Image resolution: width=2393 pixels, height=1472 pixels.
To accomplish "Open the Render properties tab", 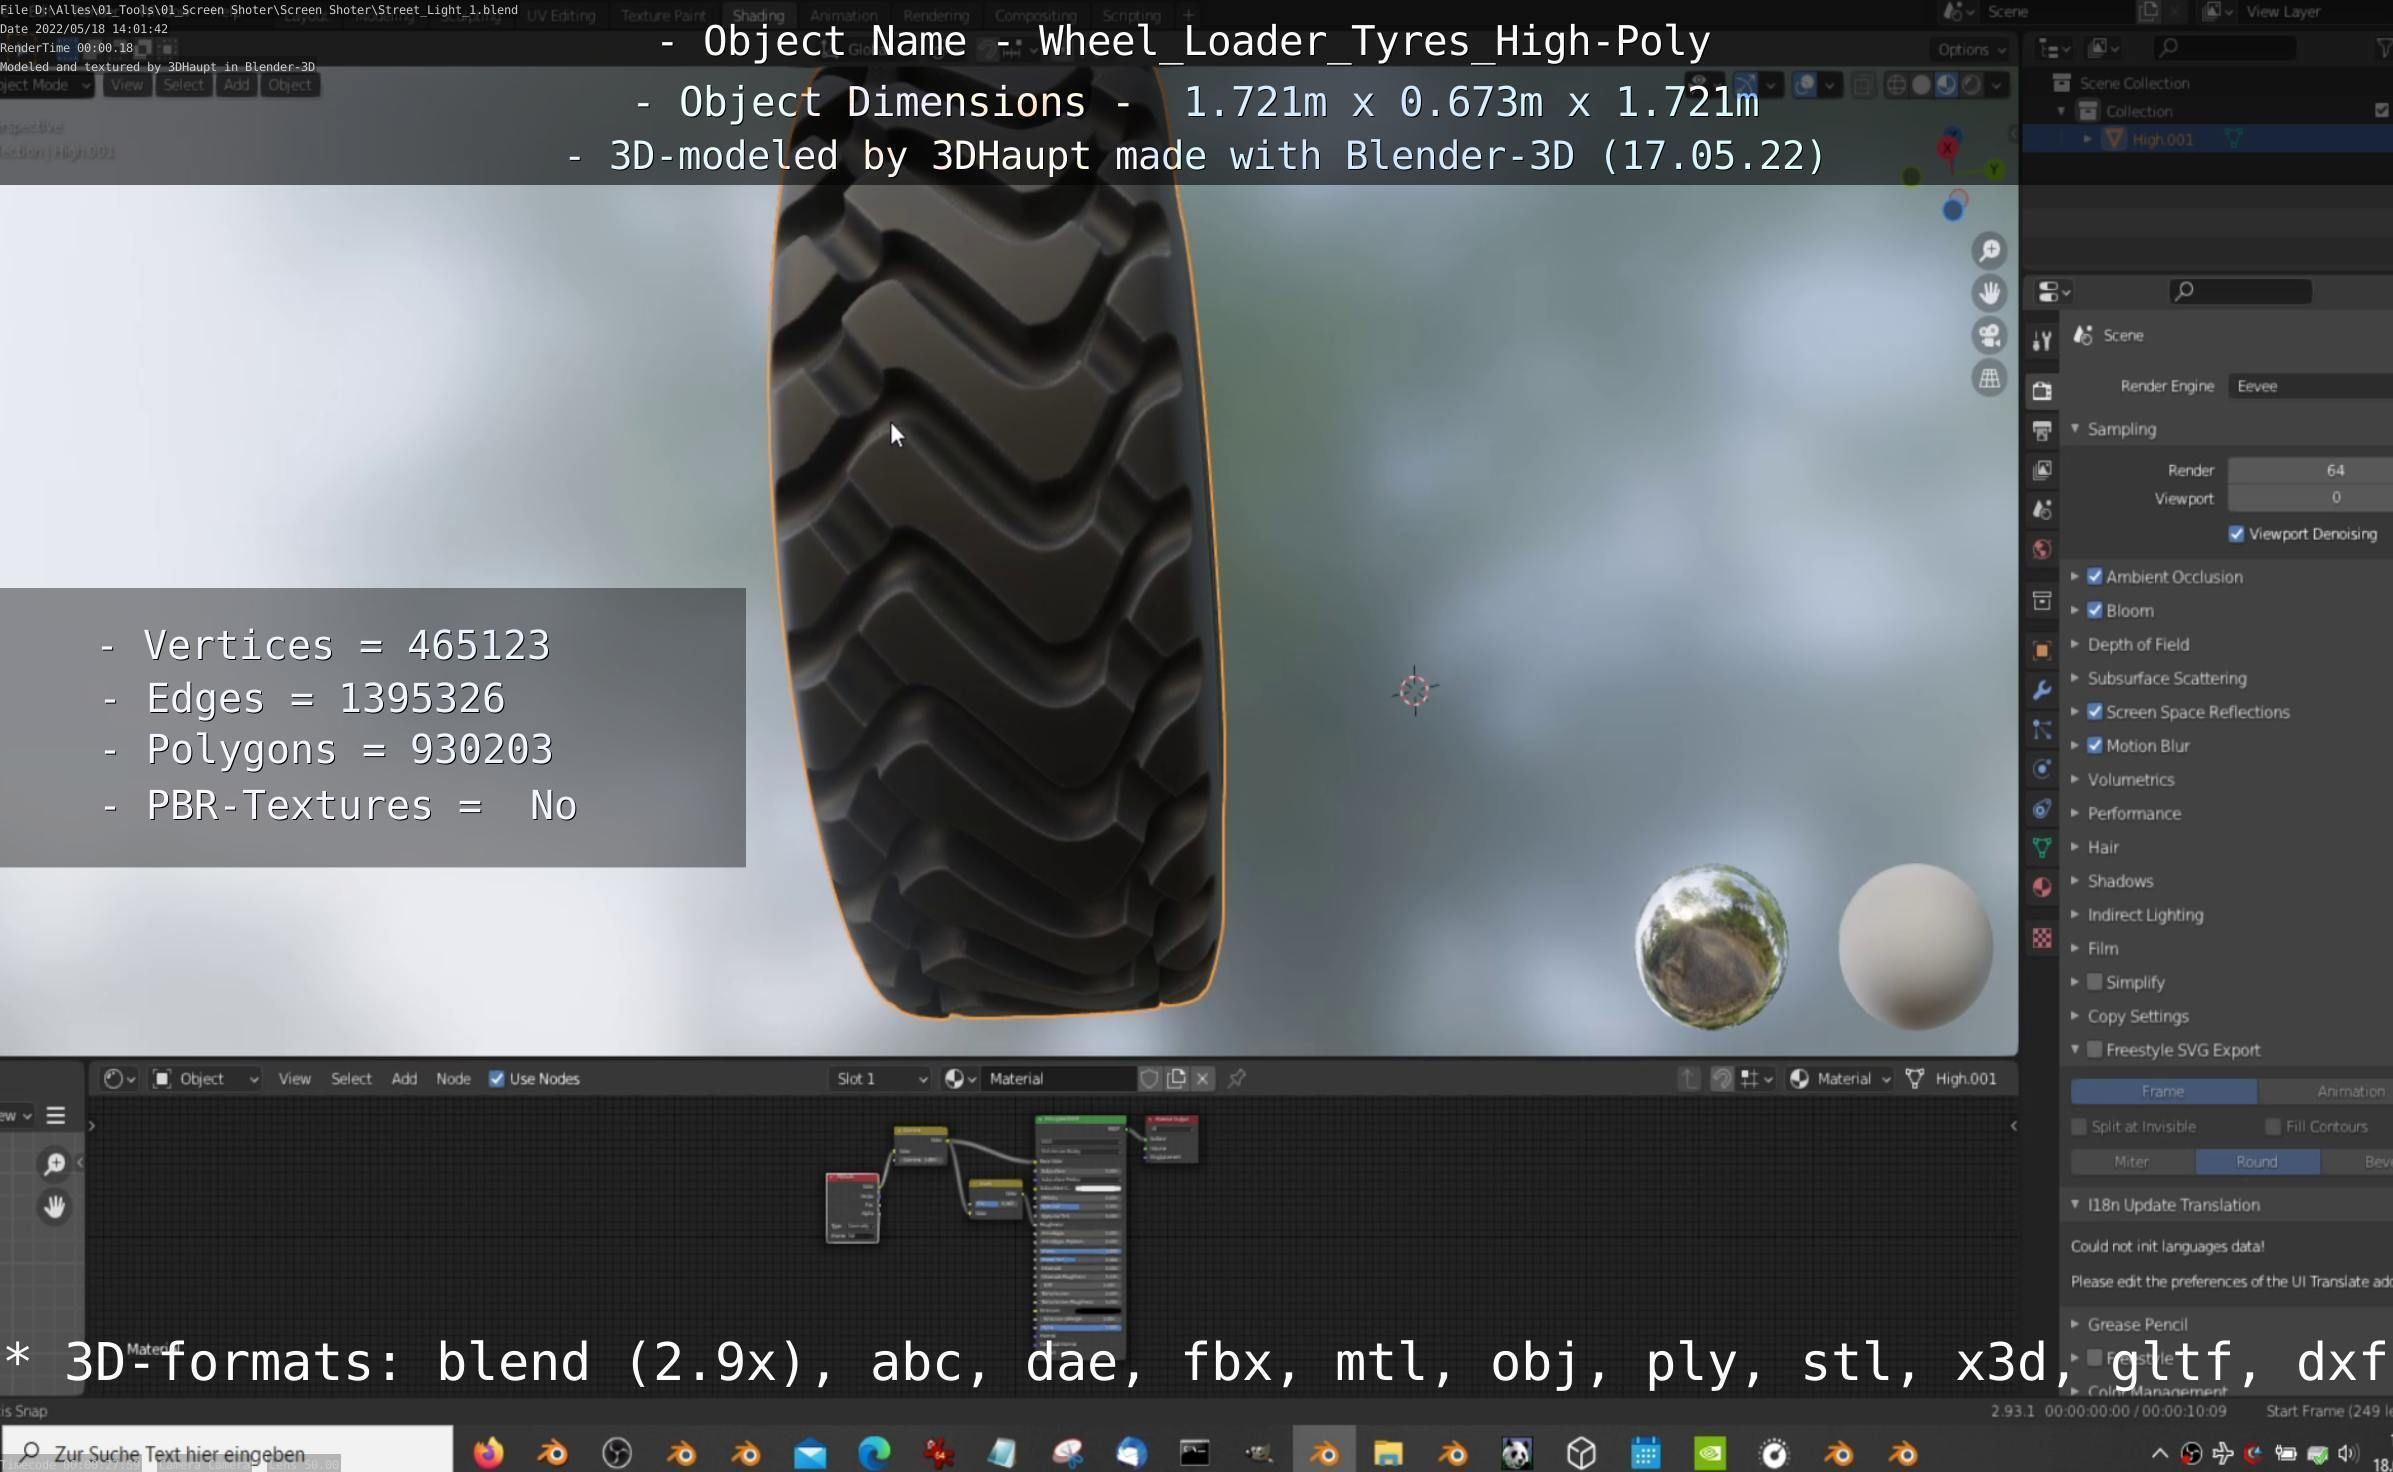I will pos(2042,391).
